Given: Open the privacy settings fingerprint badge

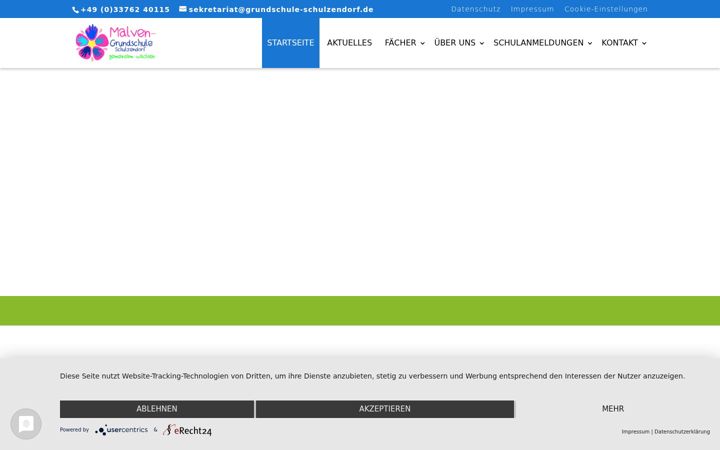Looking at the screenshot, I should point(26,424).
